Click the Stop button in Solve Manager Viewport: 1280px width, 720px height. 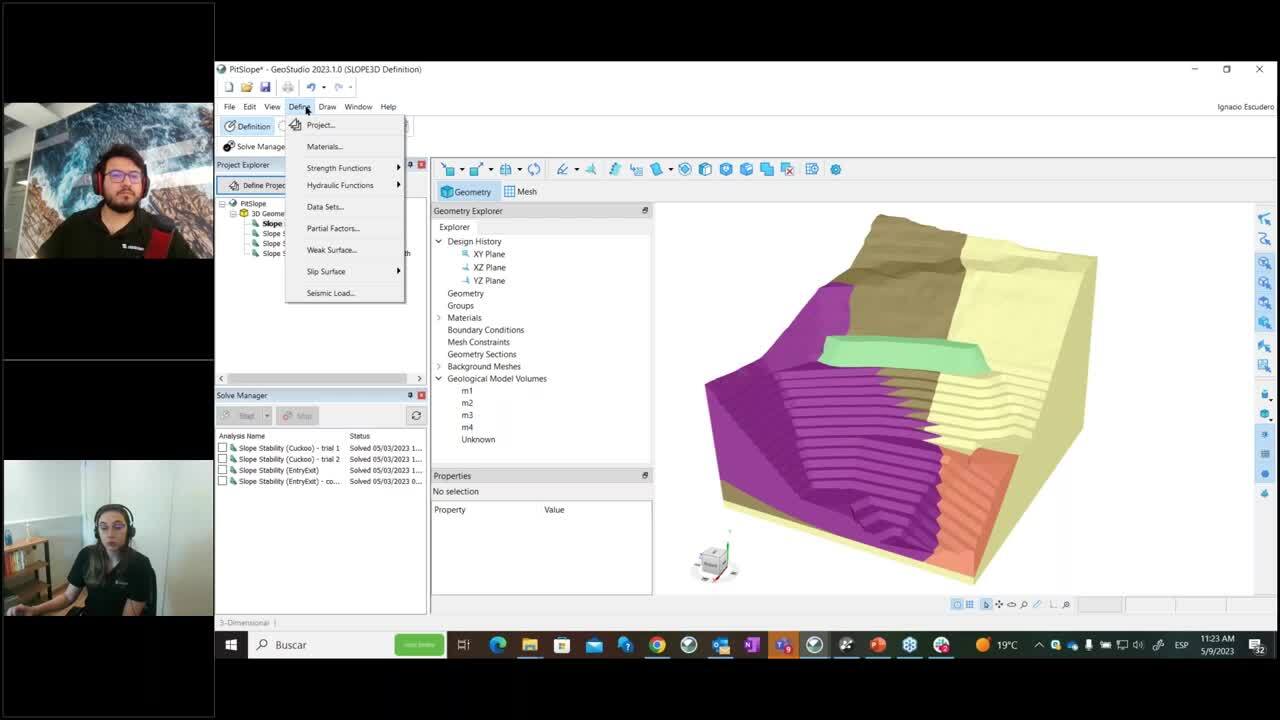pyautogui.click(x=298, y=415)
